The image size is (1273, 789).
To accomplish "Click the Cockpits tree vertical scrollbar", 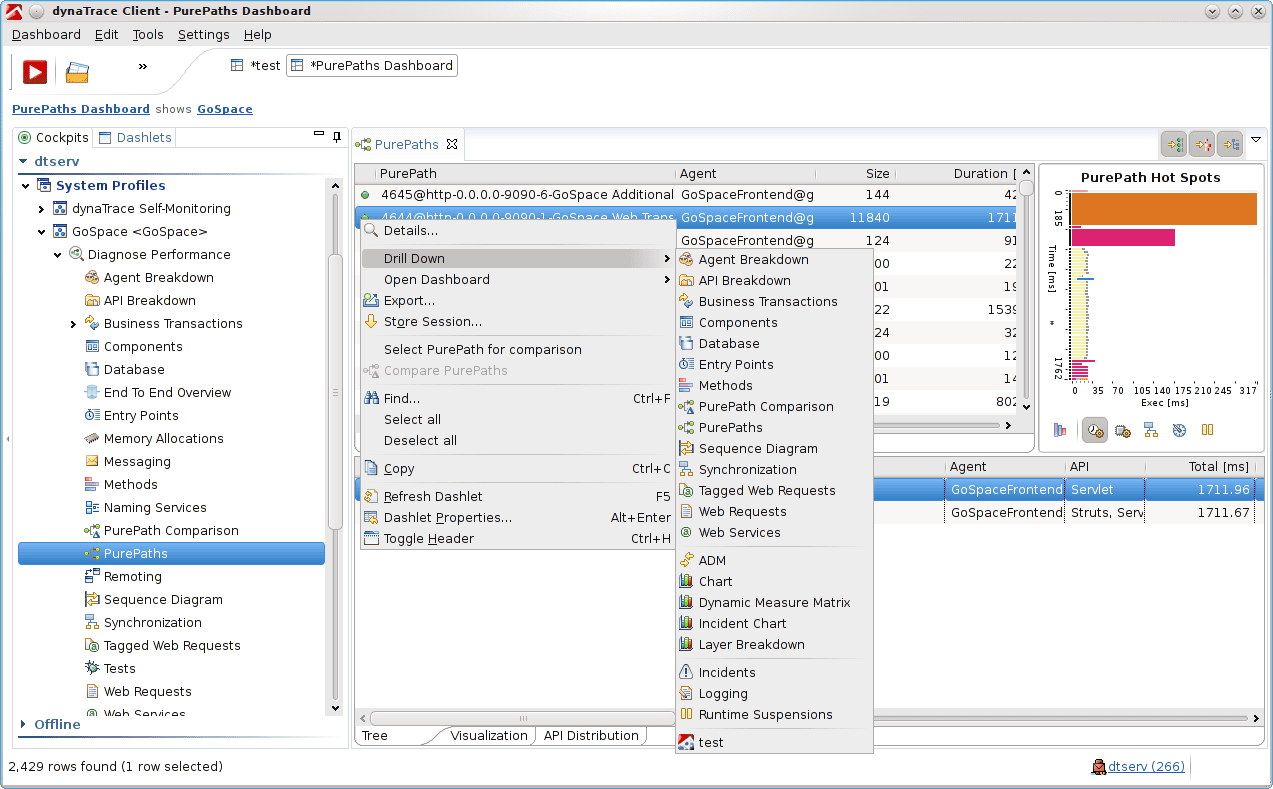I will tap(335, 390).
